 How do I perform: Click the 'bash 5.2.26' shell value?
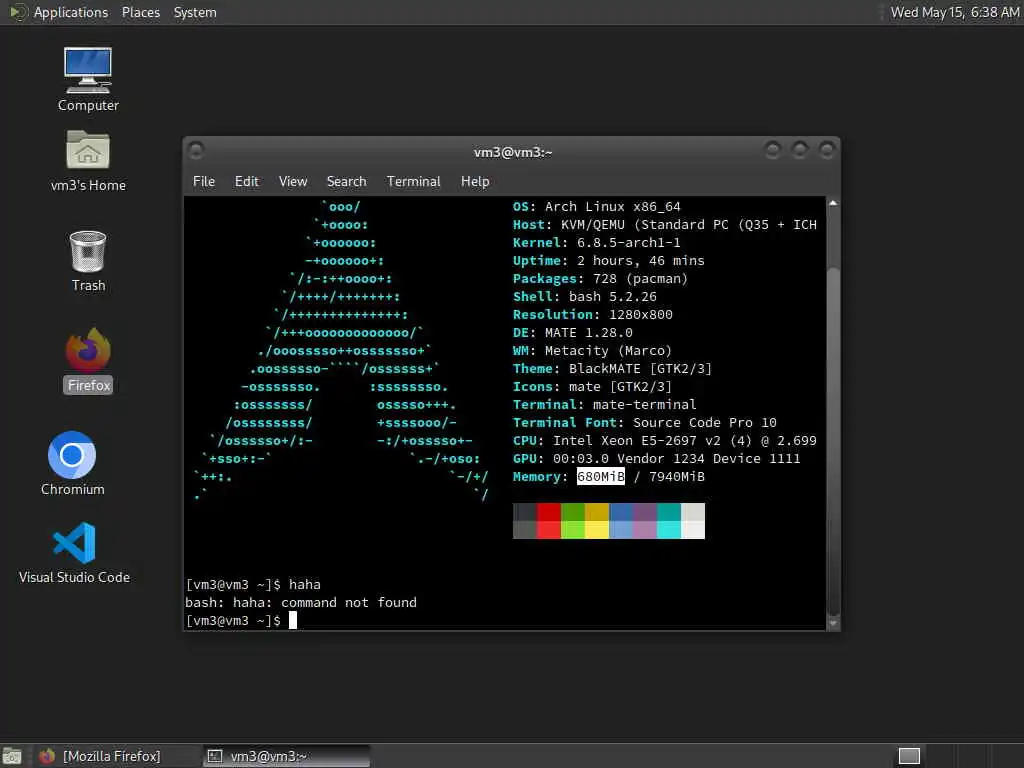613,296
